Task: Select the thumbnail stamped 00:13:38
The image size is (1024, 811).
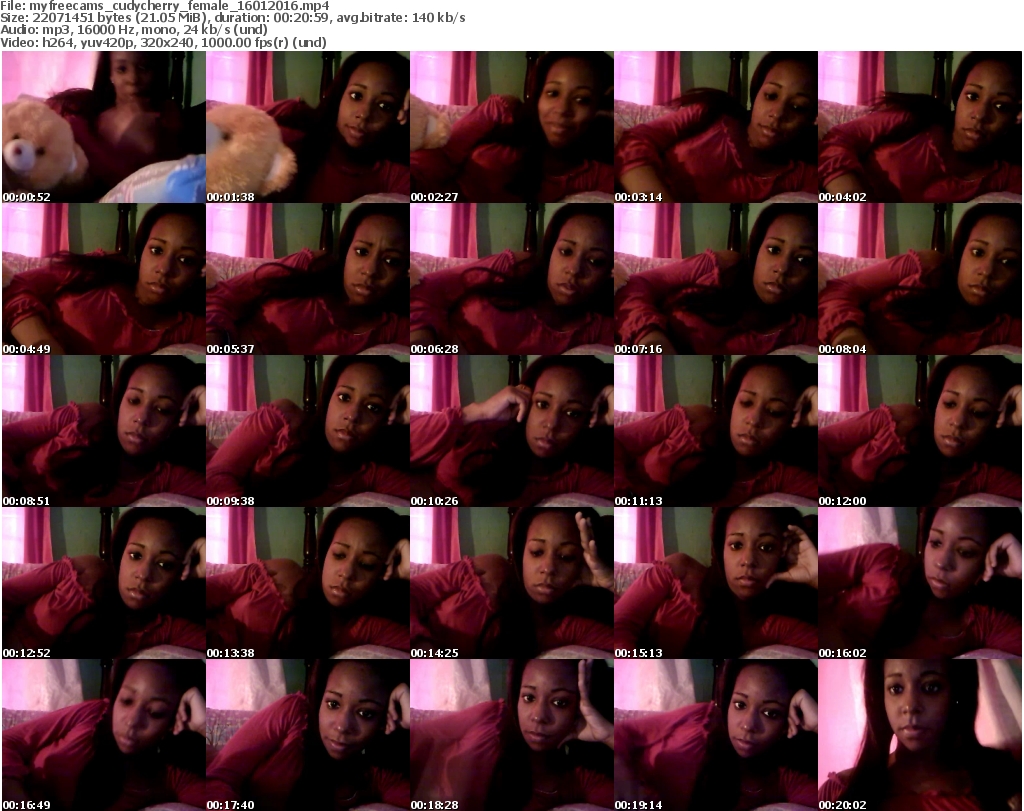Action: pos(308,583)
